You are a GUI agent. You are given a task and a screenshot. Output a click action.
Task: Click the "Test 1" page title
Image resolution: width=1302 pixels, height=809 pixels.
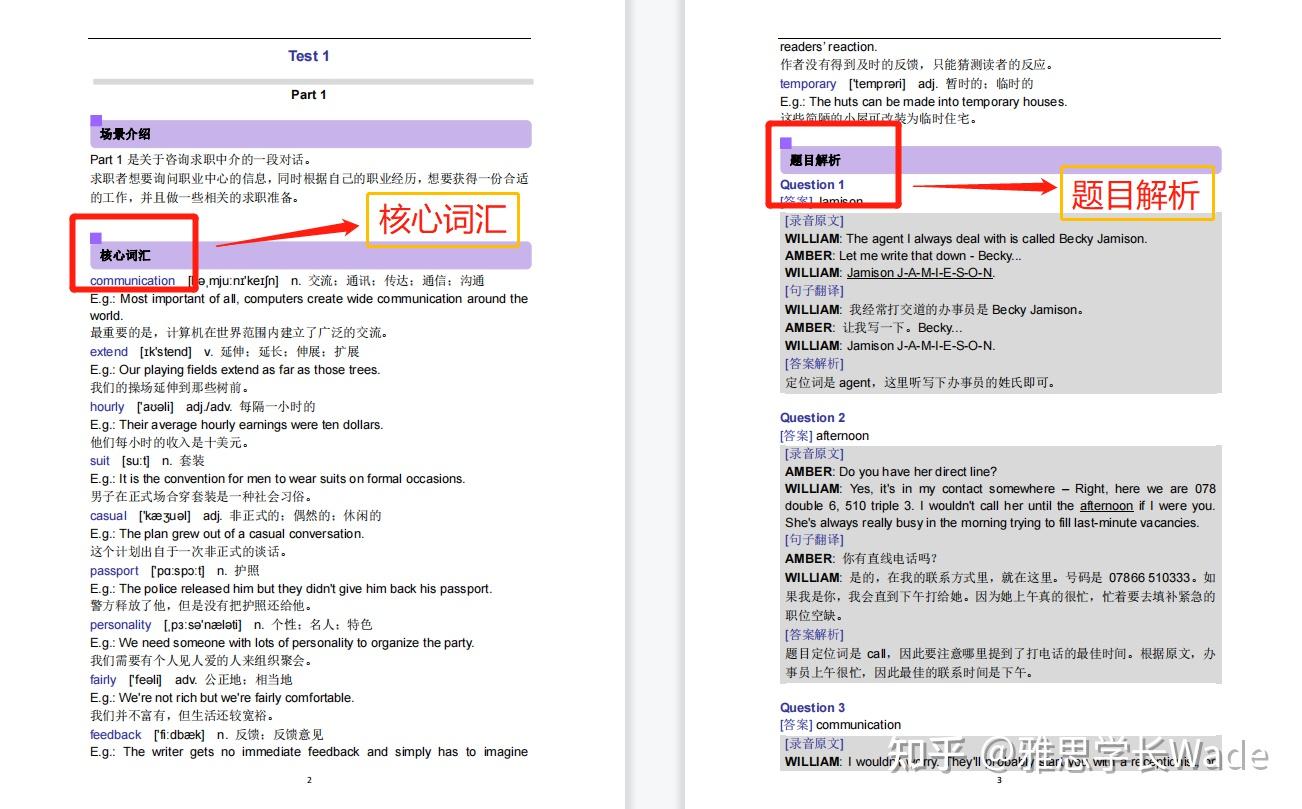tap(309, 56)
